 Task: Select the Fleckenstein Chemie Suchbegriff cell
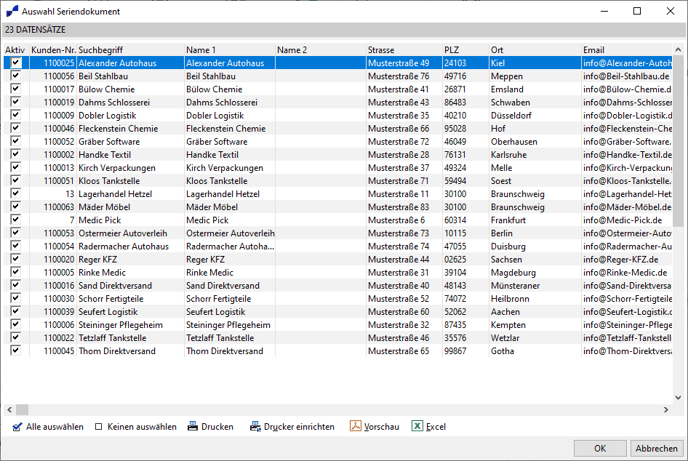(x=130, y=129)
